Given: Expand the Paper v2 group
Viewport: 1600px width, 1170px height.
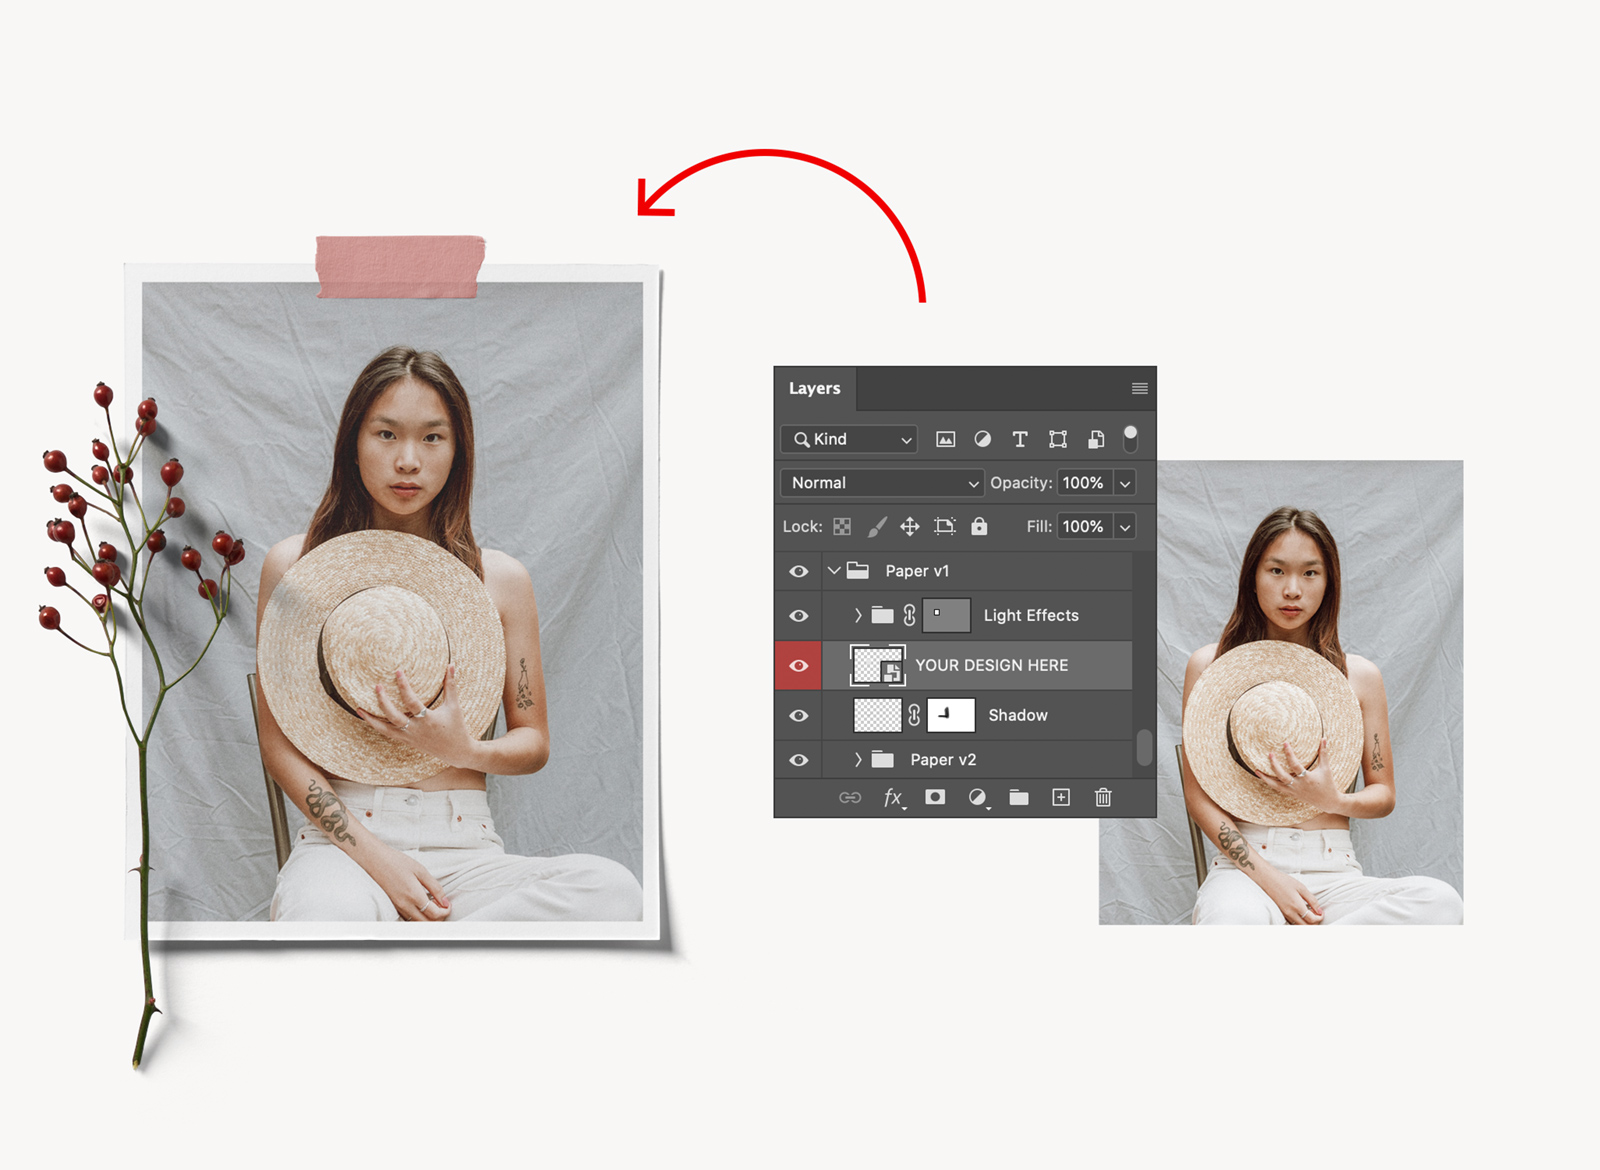Looking at the screenshot, I should 858,760.
